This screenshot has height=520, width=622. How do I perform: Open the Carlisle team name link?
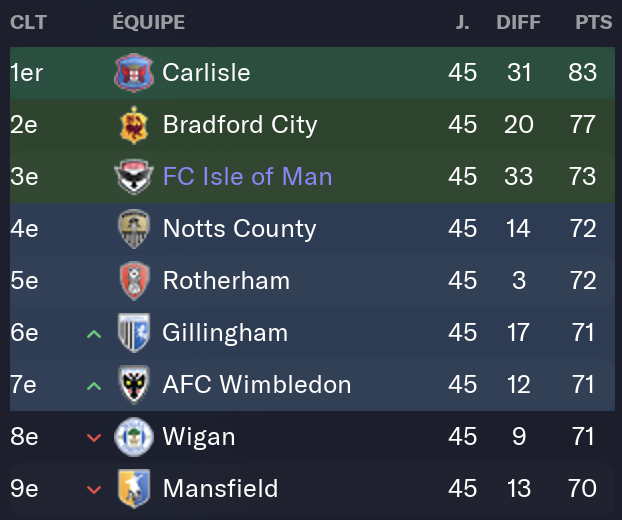(x=206, y=72)
